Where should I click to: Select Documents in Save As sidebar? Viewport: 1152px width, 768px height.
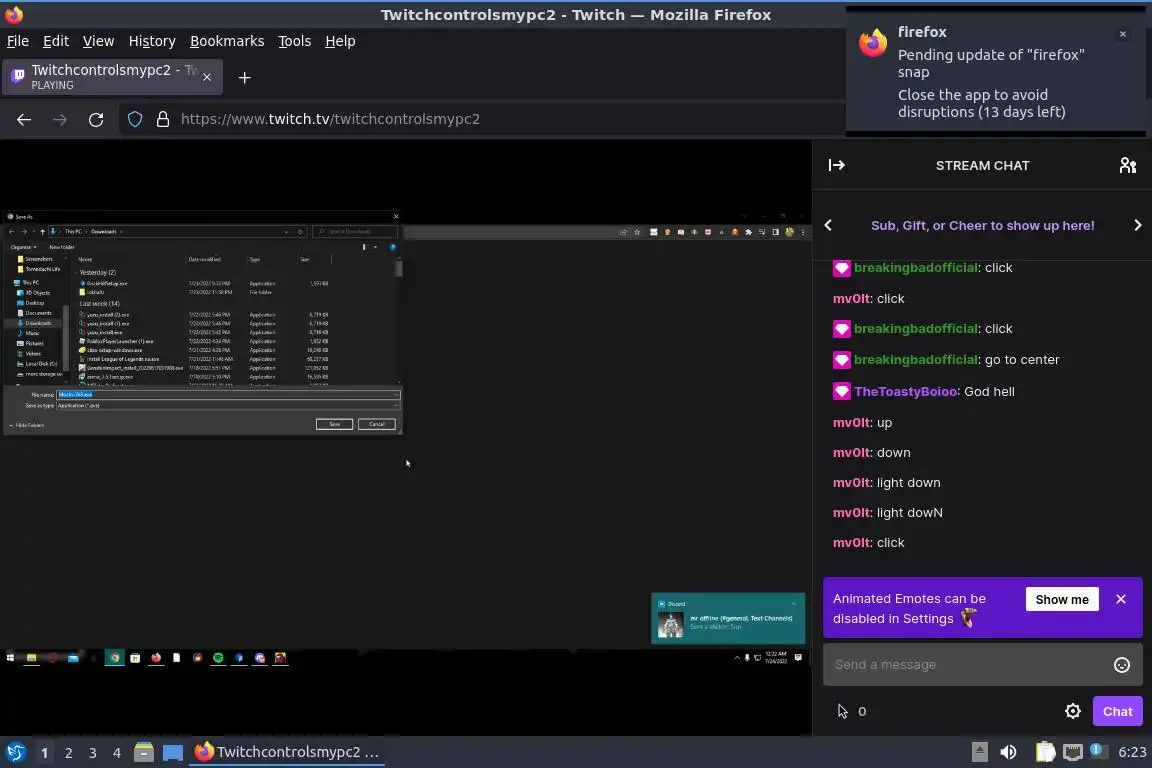coord(38,313)
